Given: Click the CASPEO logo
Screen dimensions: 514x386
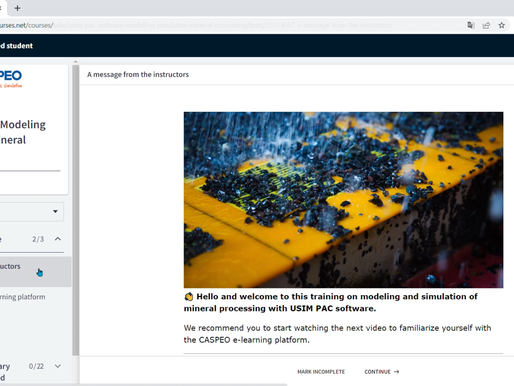Looking at the screenshot, I should pos(11,78).
